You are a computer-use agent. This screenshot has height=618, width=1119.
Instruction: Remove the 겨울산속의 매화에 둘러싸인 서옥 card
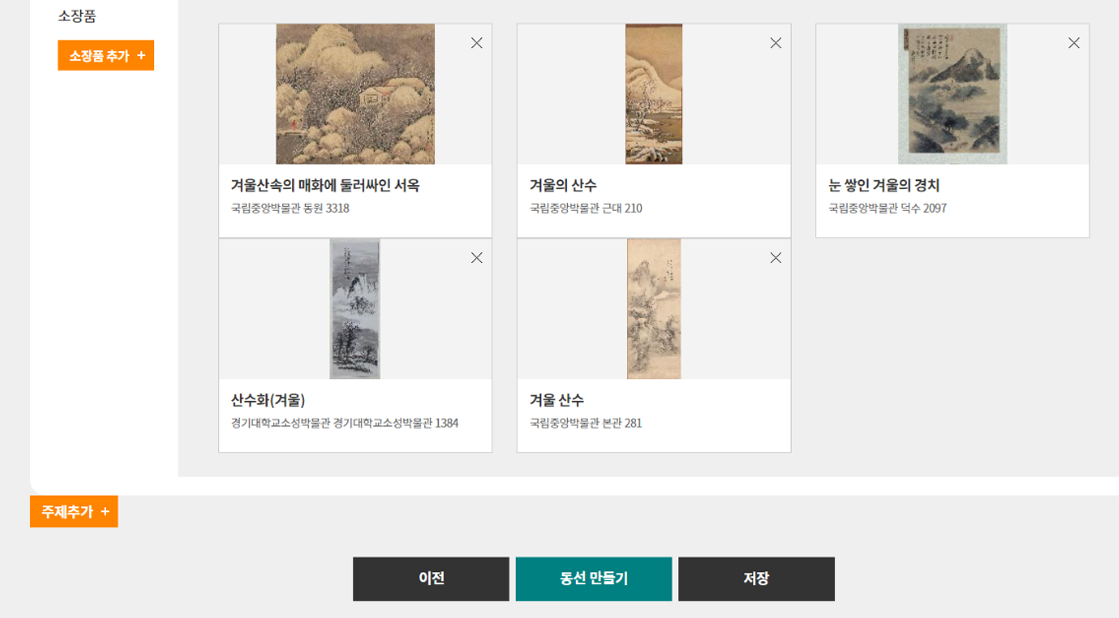(477, 43)
